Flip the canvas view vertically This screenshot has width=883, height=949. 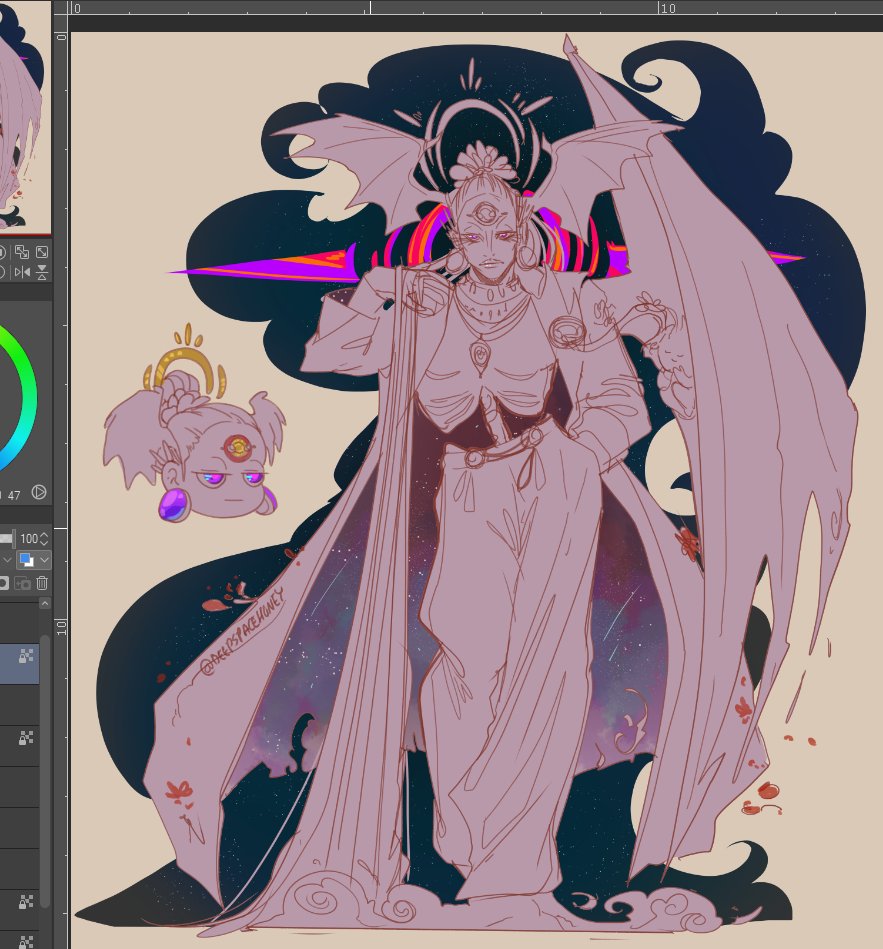(42, 272)
